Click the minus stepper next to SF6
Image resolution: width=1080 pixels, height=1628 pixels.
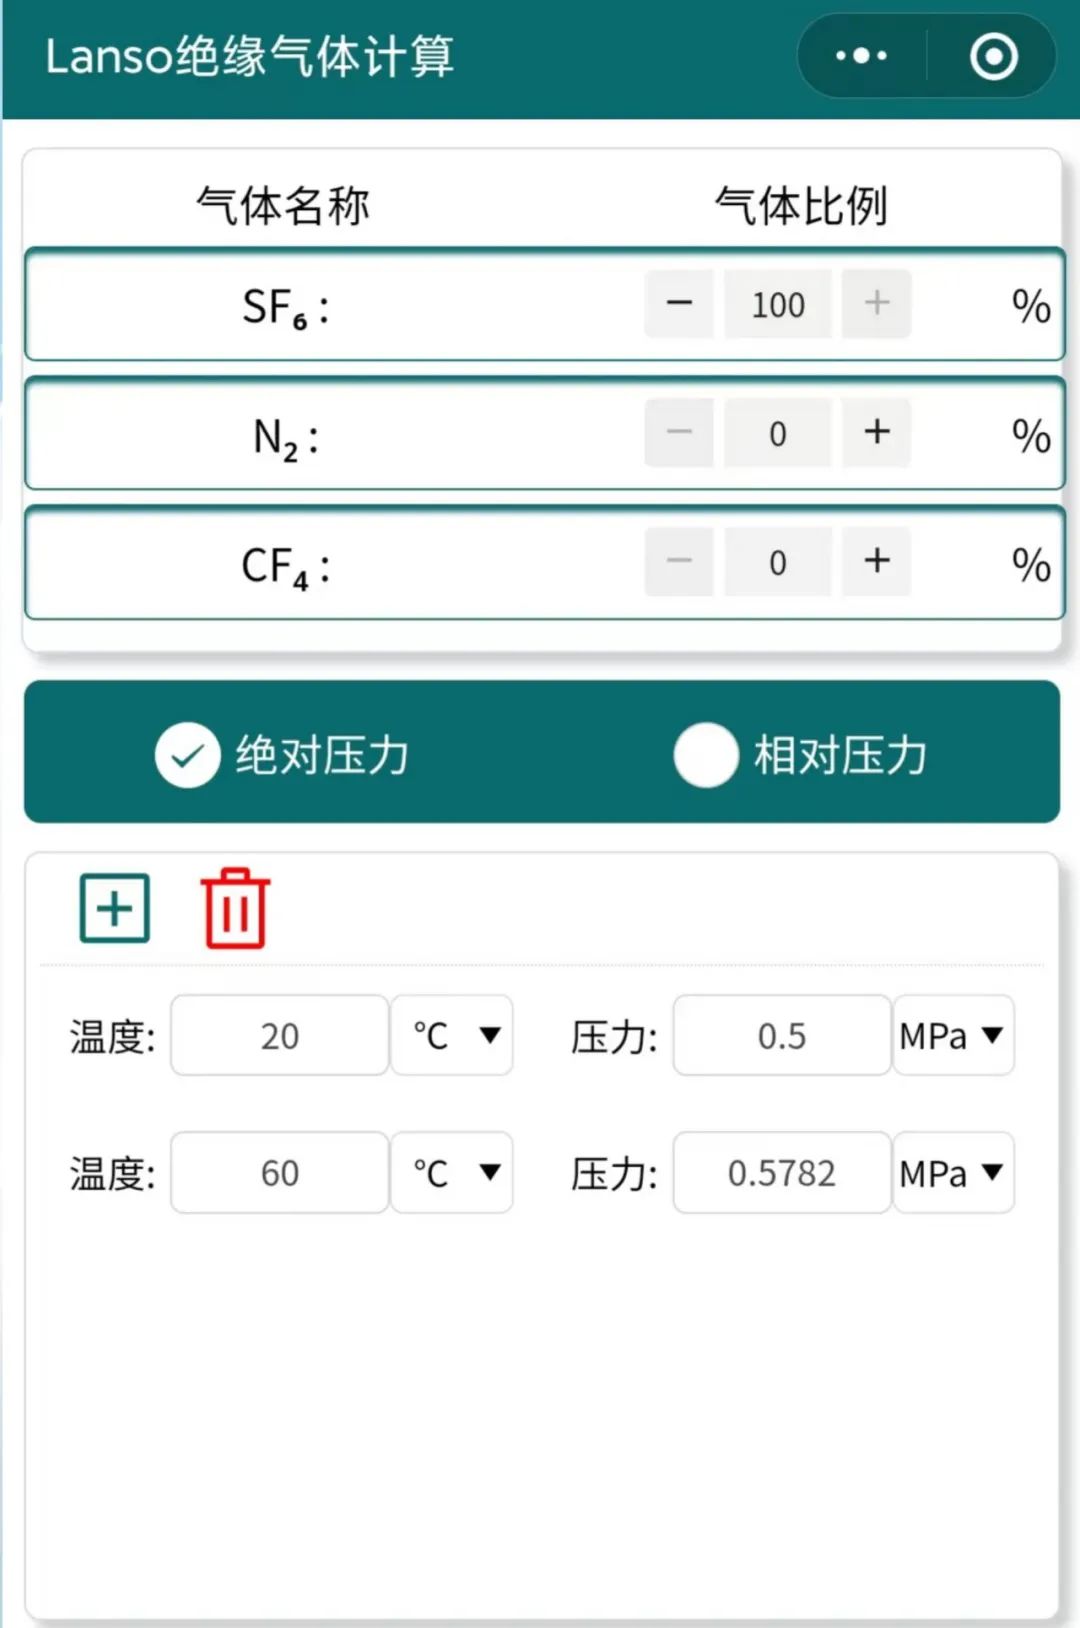tap(679, 304)
